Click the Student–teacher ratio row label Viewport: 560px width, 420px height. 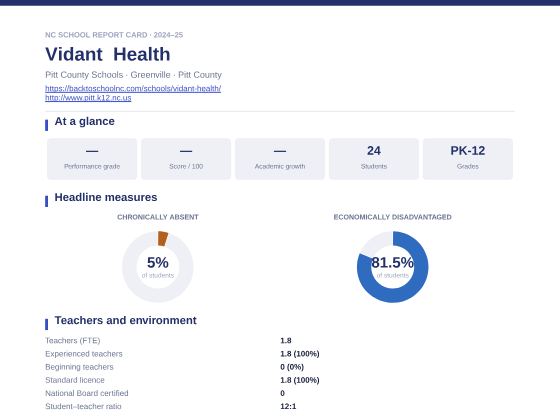83,406
